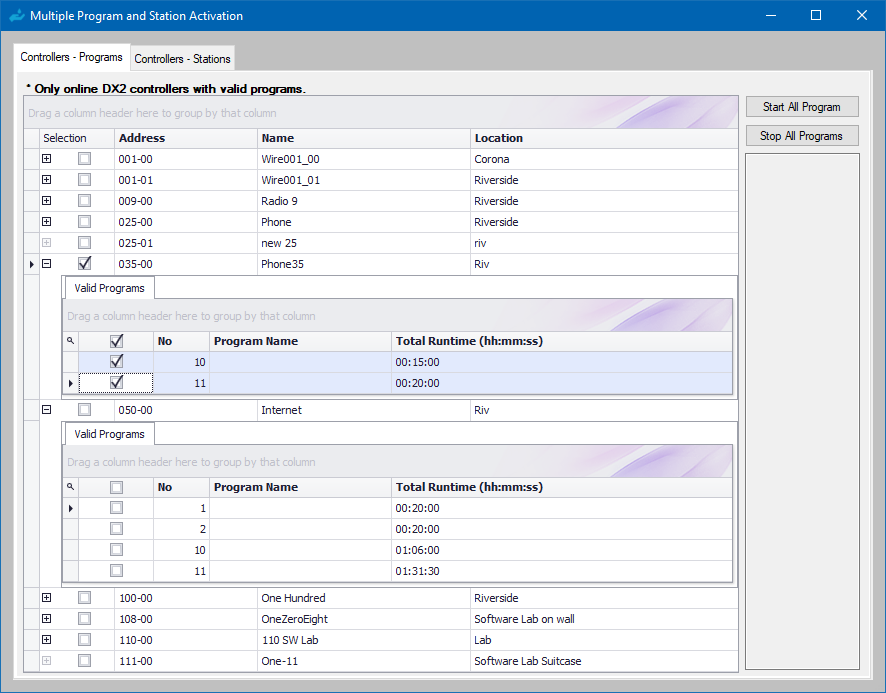This screenshot has width=886, height=693.
Task: Sort by the Address column header
Action: (x=186, y=138)
